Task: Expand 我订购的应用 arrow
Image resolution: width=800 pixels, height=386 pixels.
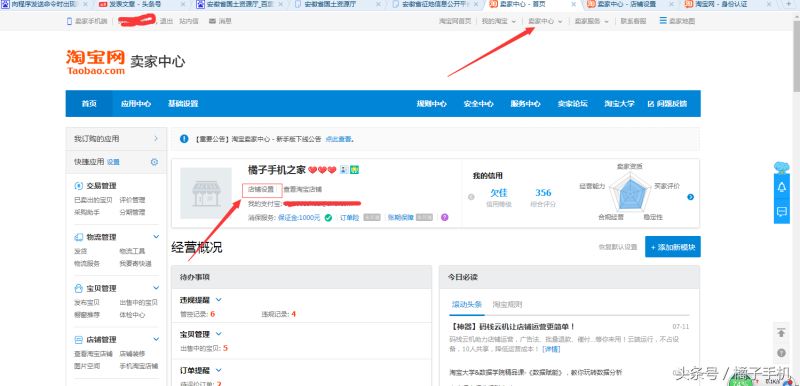Action: [x=156, y=139]
